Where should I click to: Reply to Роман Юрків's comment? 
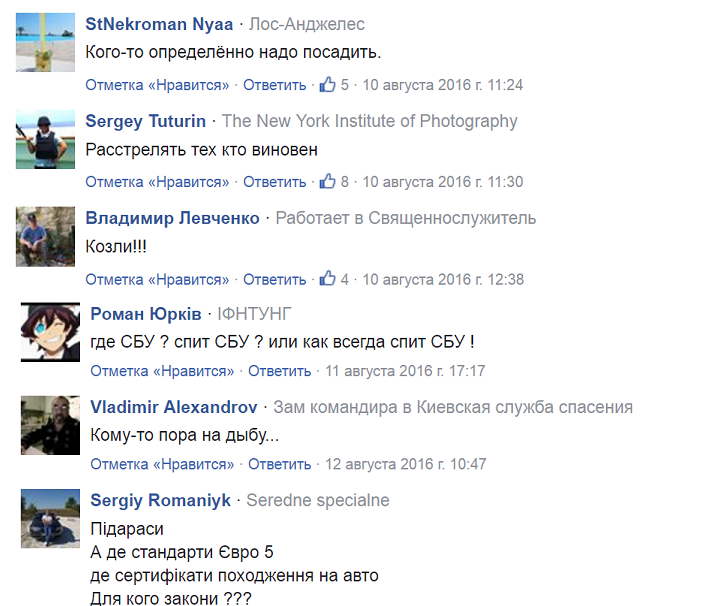(279, 371)
